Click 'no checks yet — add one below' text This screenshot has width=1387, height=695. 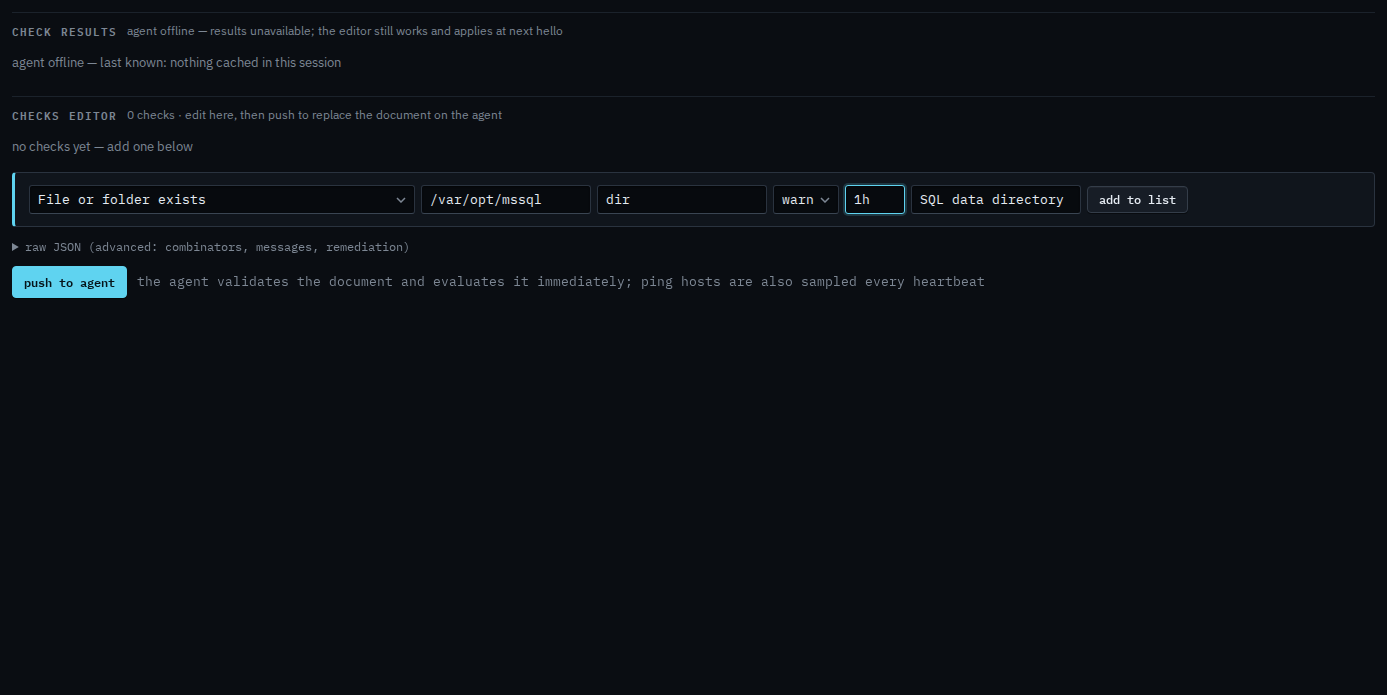click(102, 147)
